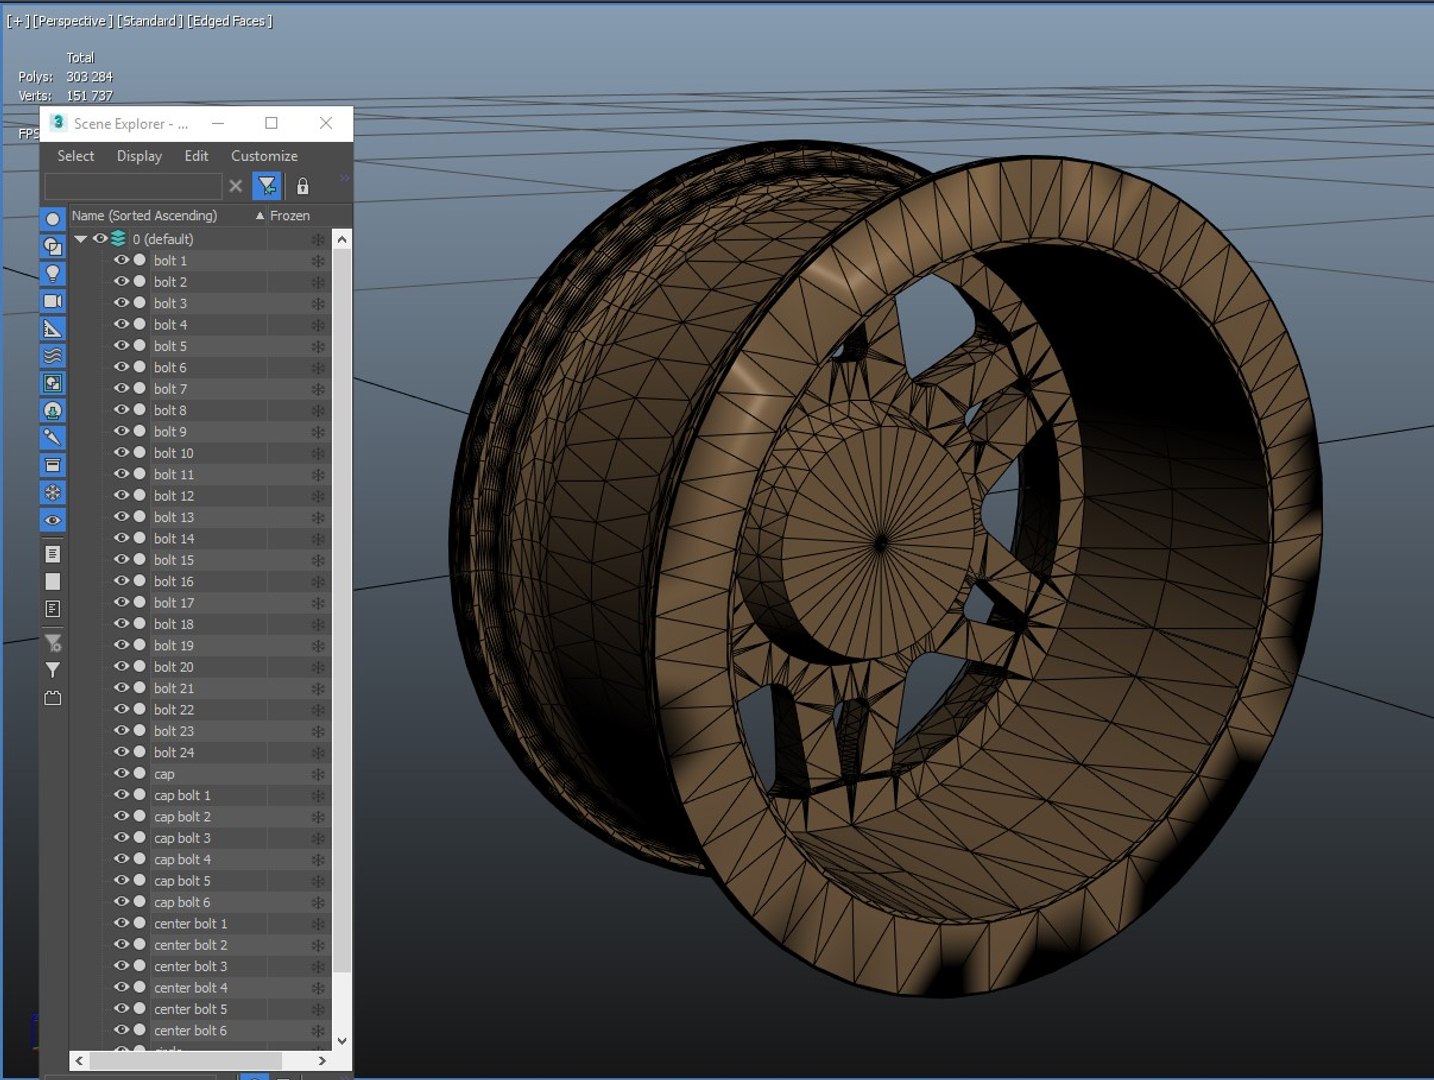Toggle the Display Lights bulb icon
Screen dimensions: 1434x1080
coord(53,273)
